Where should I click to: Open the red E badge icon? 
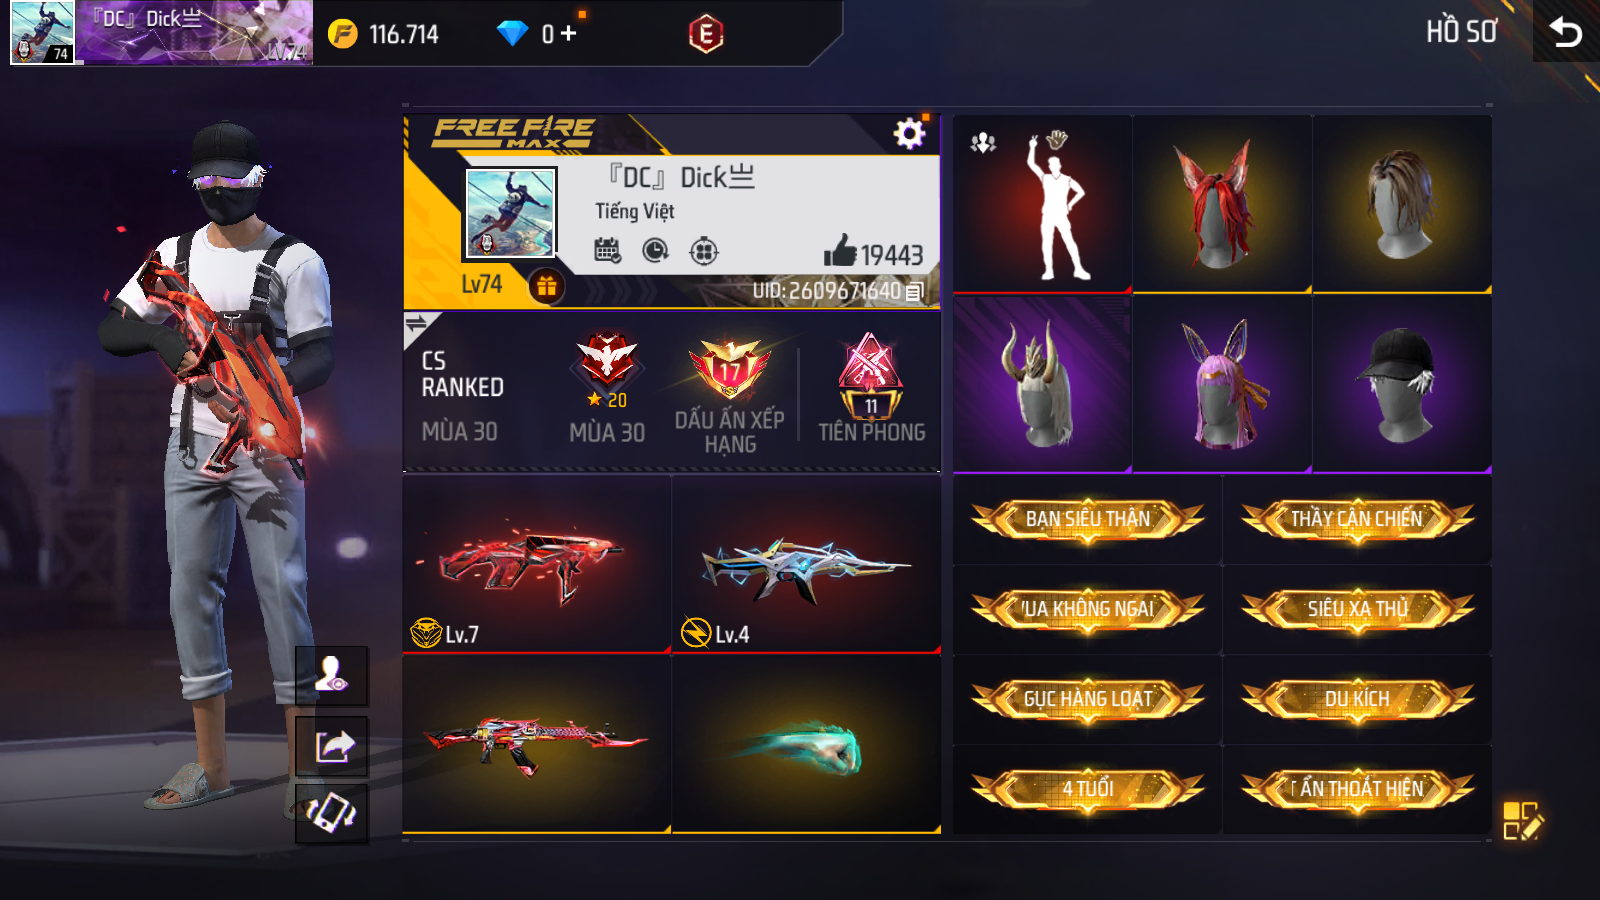click(706, 34)
